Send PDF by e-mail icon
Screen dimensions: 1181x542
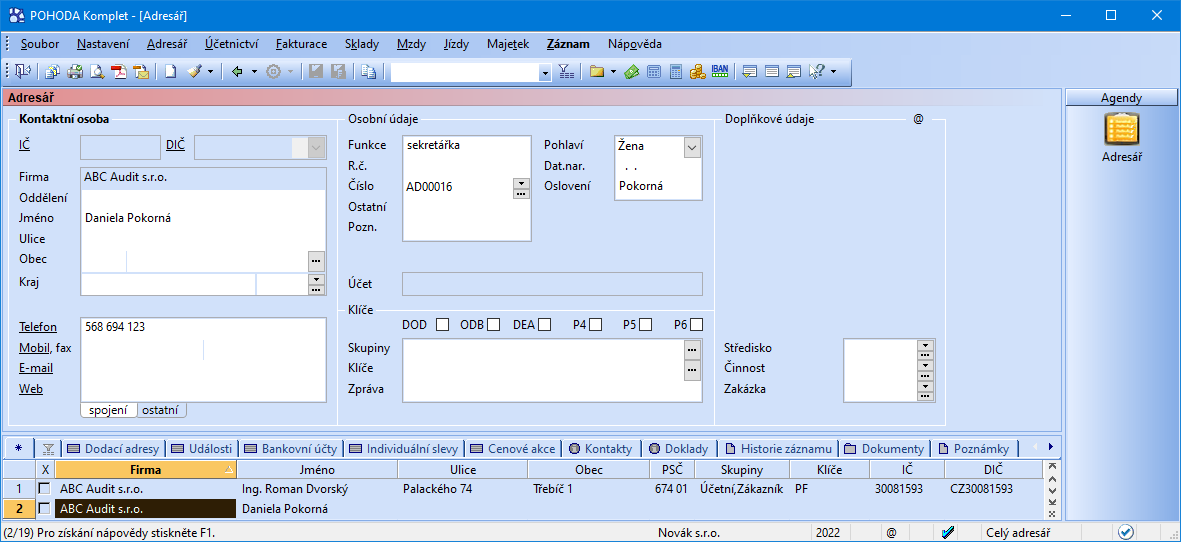tap(141, 72)
